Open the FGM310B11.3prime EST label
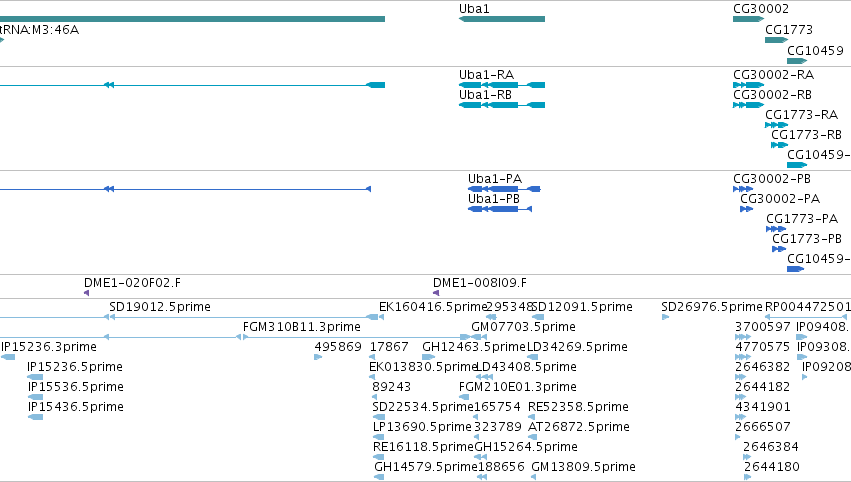The image size is (851, 482). (302, 327)
